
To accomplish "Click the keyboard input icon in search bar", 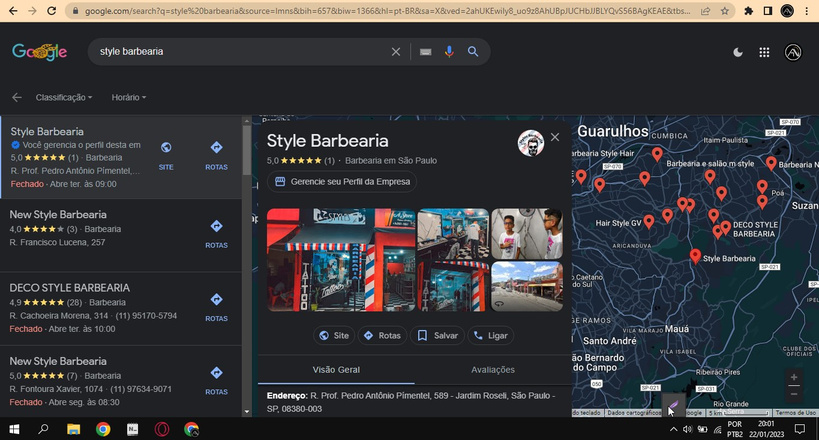I will [x=425, y=52].
